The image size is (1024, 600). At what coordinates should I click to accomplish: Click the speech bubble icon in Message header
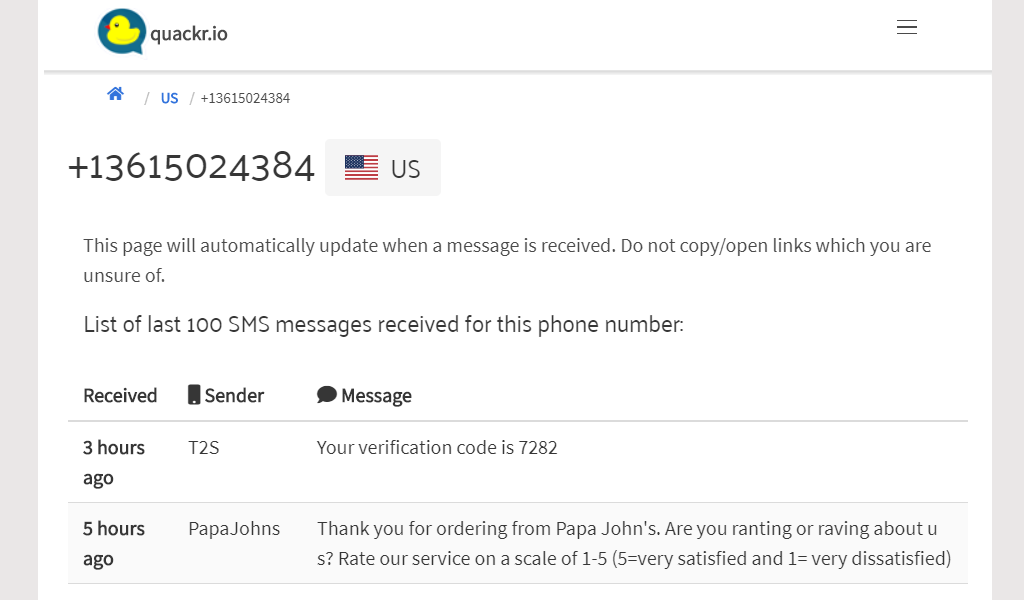click(x=326, y=394)
